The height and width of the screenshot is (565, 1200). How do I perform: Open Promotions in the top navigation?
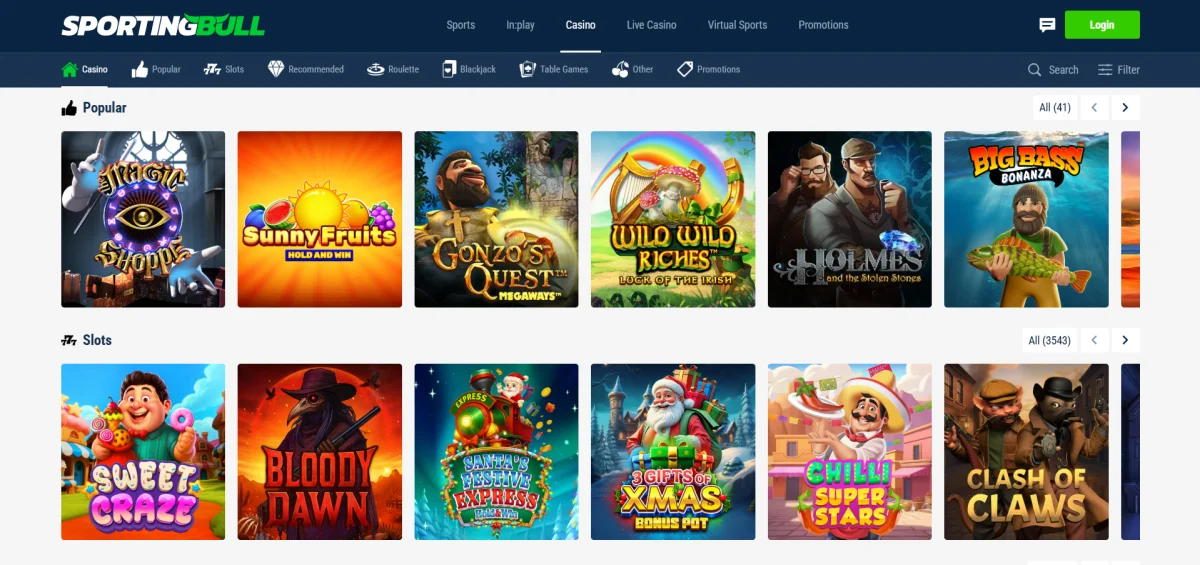click(x=823, y=25)
